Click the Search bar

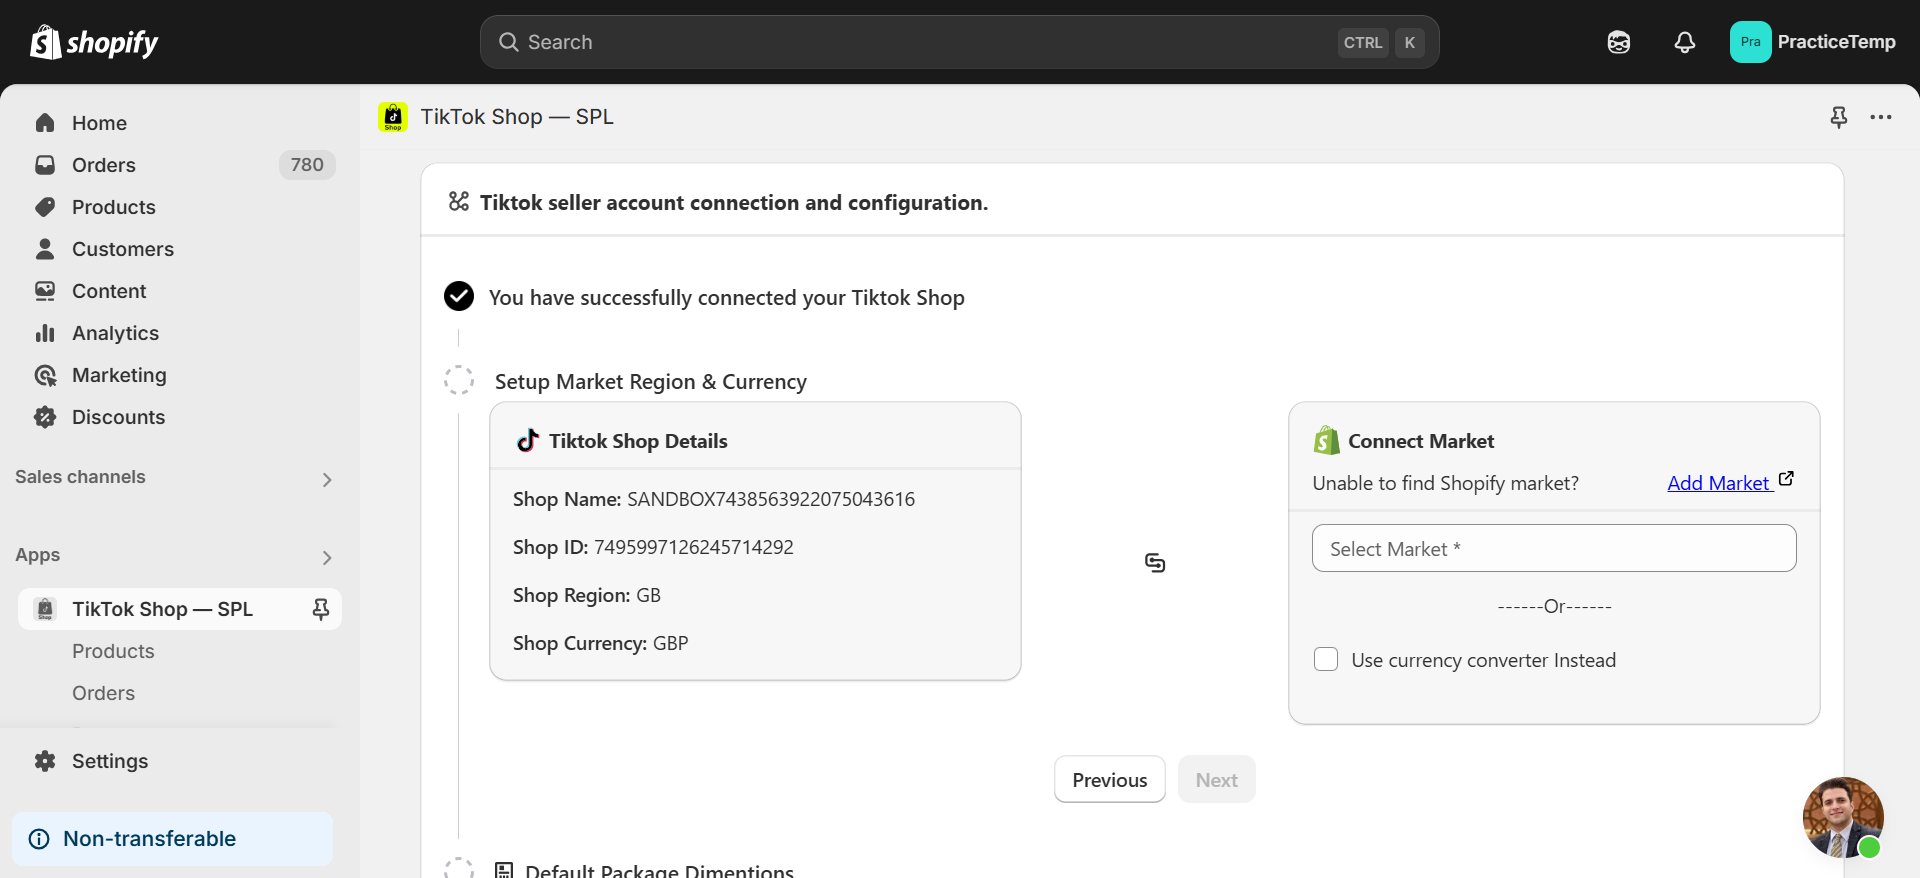(958, 42)
